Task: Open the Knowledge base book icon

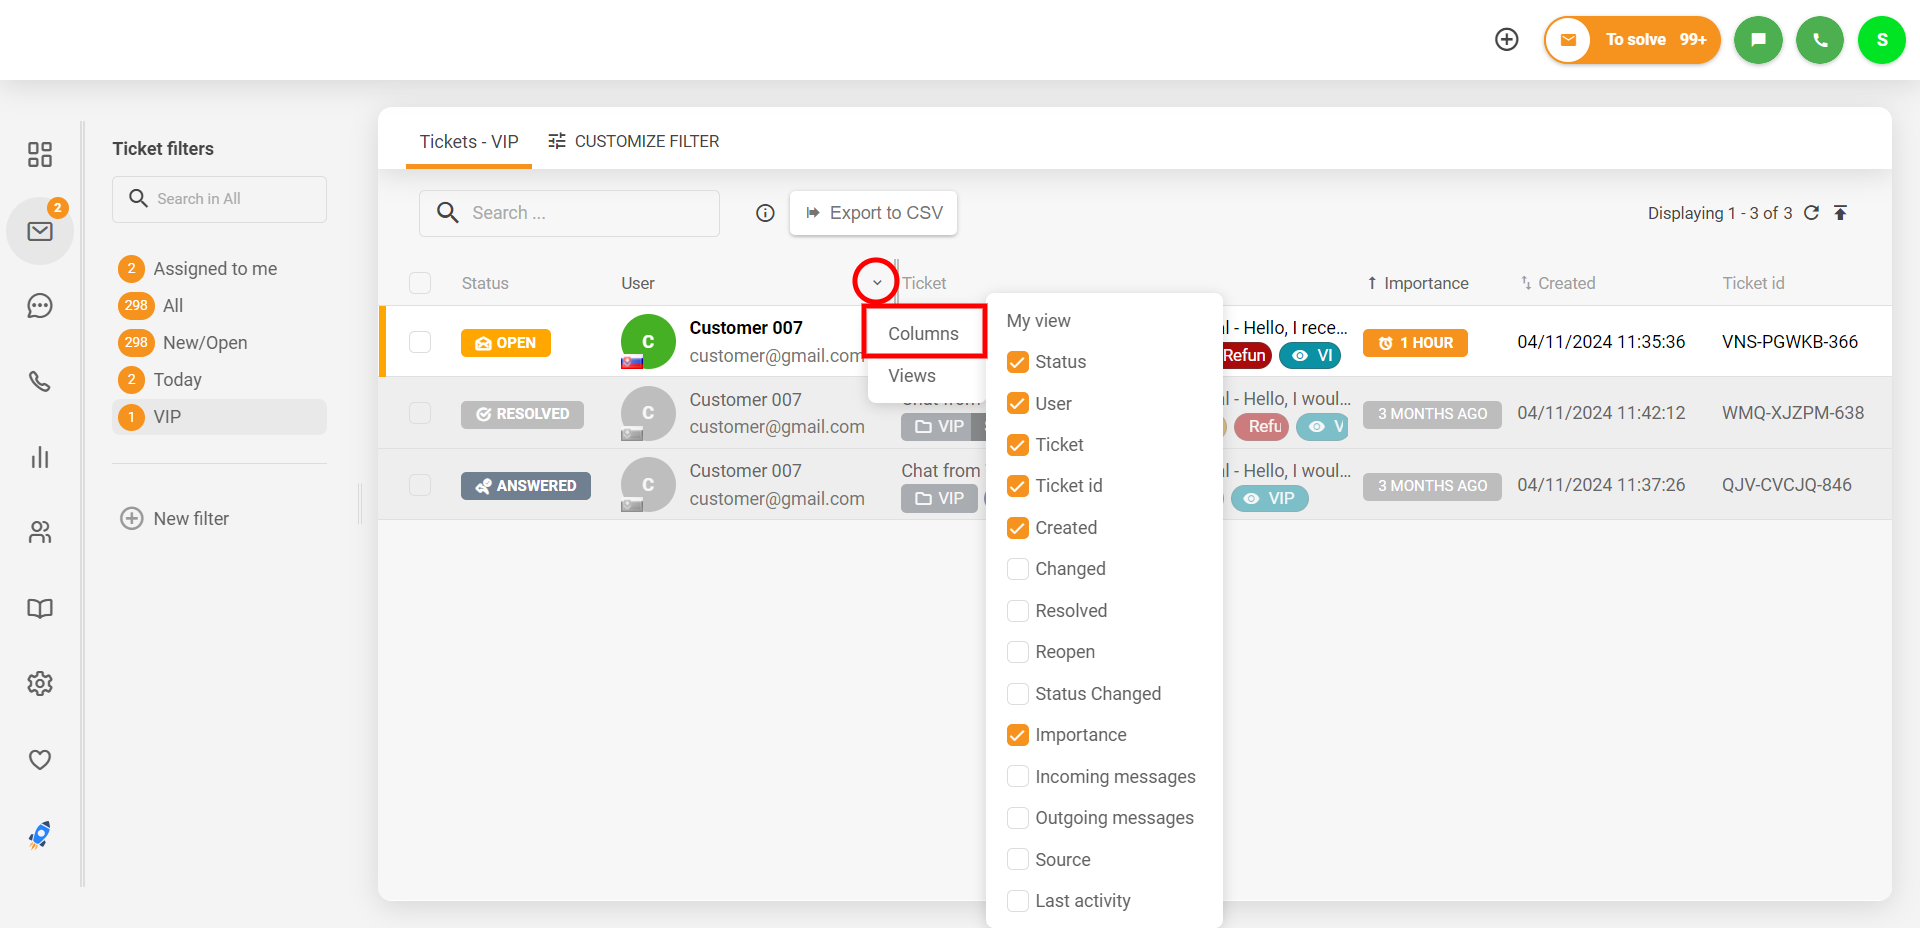Action: tap(40, 608)
